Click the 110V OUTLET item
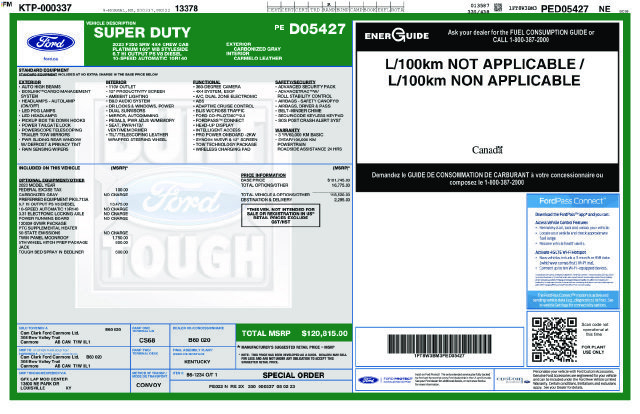Viewport: 640px width, 414px height. (x=120, y=87)
